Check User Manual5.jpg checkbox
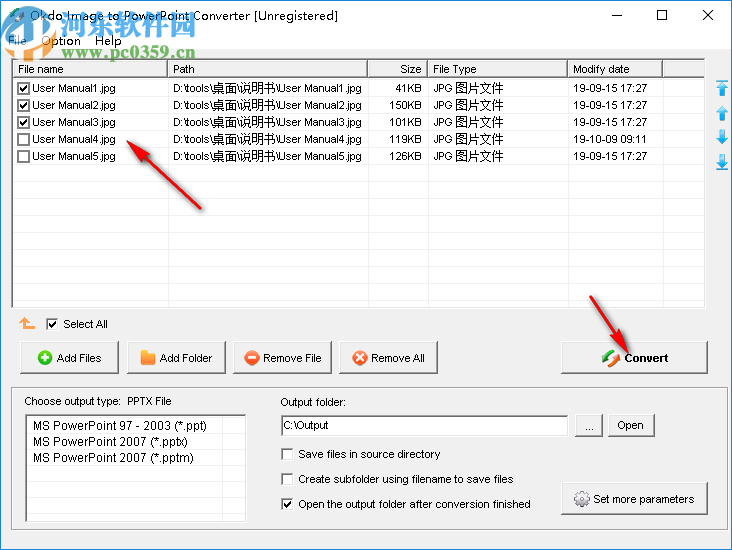 tap(23, 156)
